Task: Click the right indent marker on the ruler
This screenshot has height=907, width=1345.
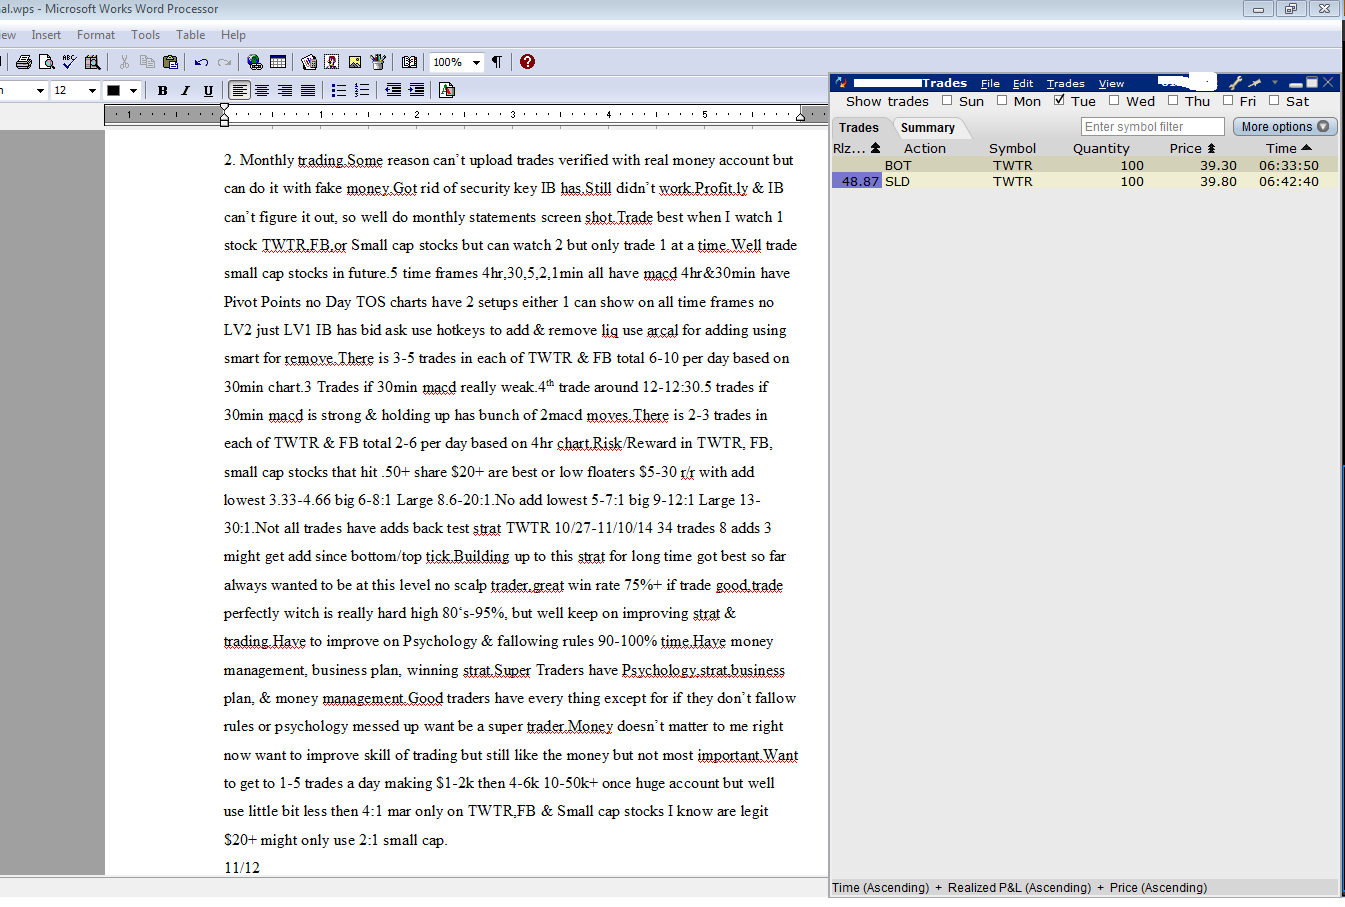Action: (800, 116)
